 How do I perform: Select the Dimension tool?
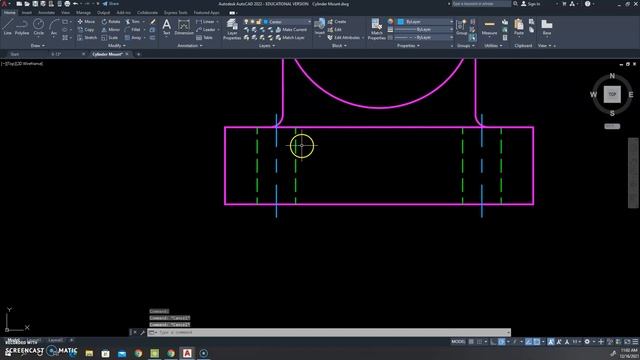184,27
